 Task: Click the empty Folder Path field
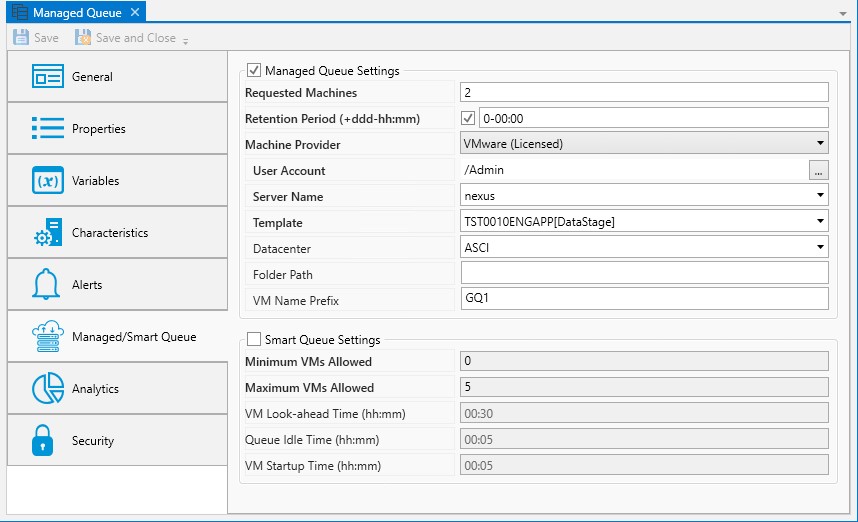(644, 272)
